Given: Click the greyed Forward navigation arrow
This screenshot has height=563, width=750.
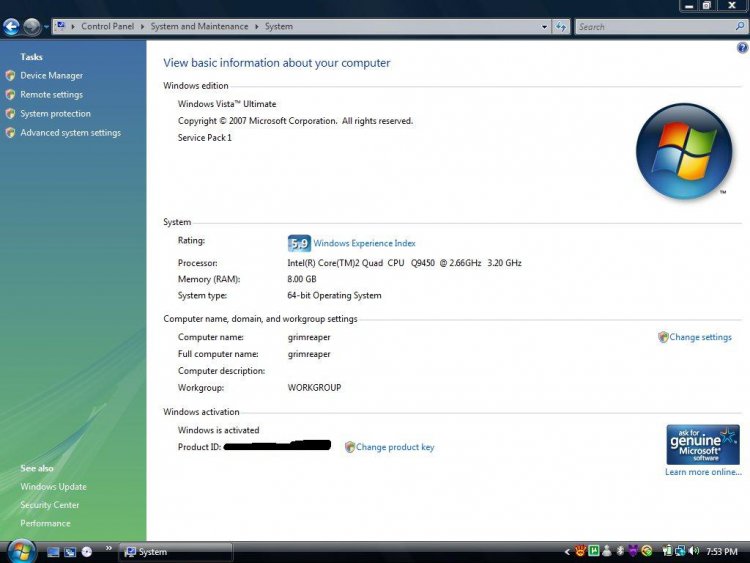Looking at the screenshot, I should pyautogui.click(x=32, y=27).
